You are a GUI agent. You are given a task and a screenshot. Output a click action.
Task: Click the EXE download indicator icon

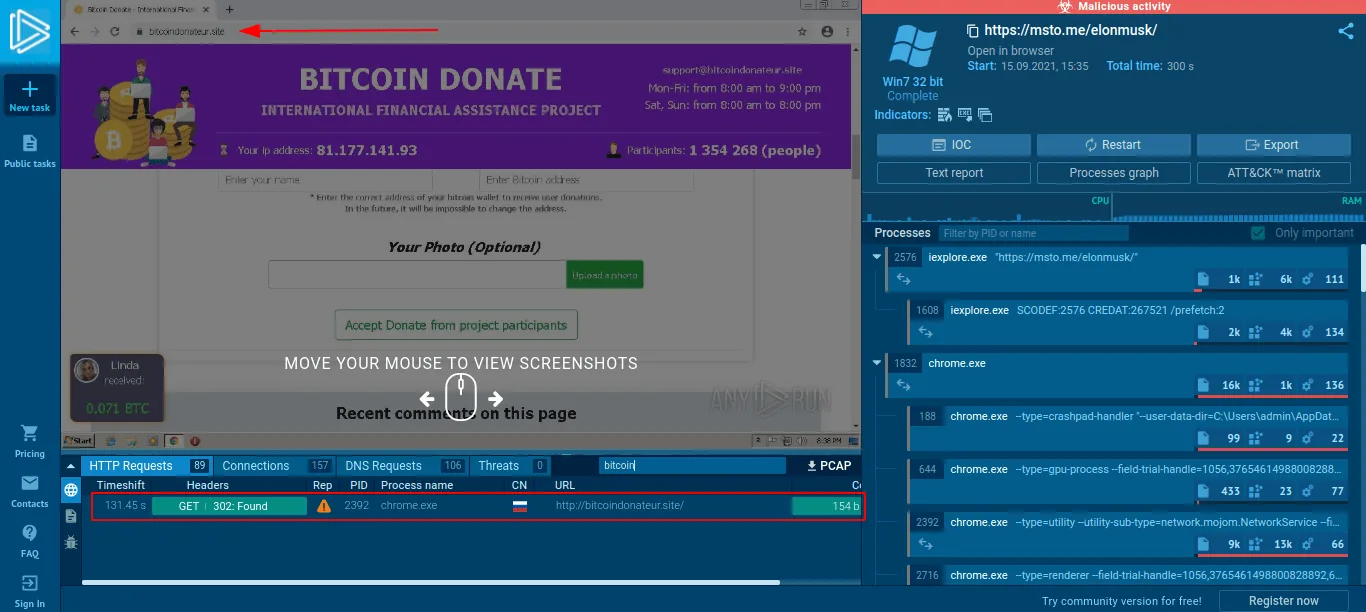[x=965, y=115]
